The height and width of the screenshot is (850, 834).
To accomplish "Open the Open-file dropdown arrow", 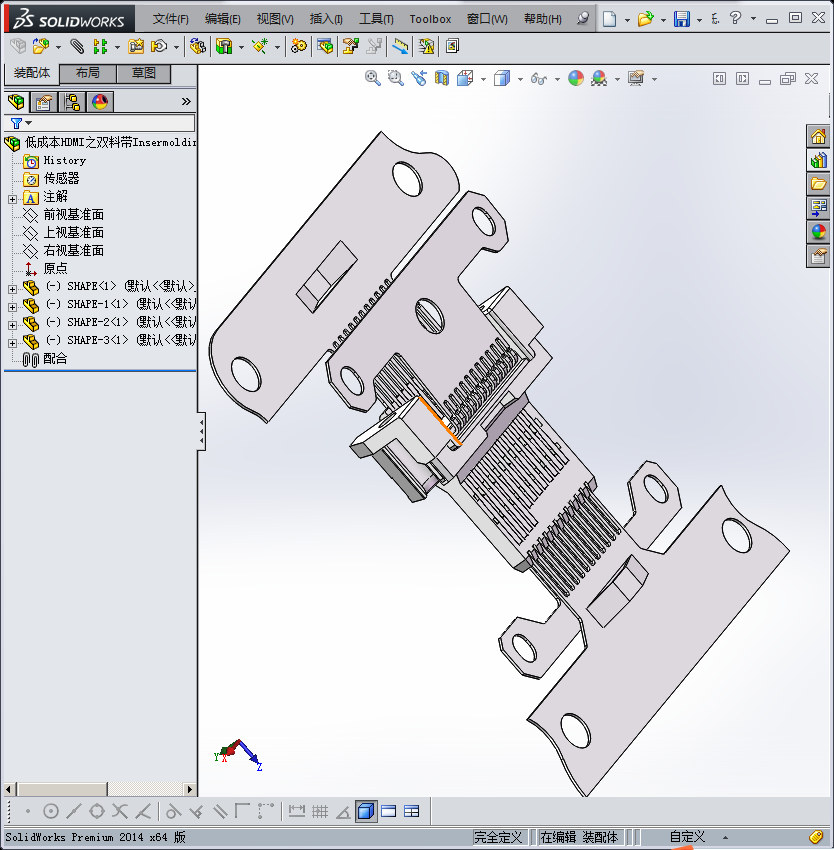I will (x=663, y=20).
